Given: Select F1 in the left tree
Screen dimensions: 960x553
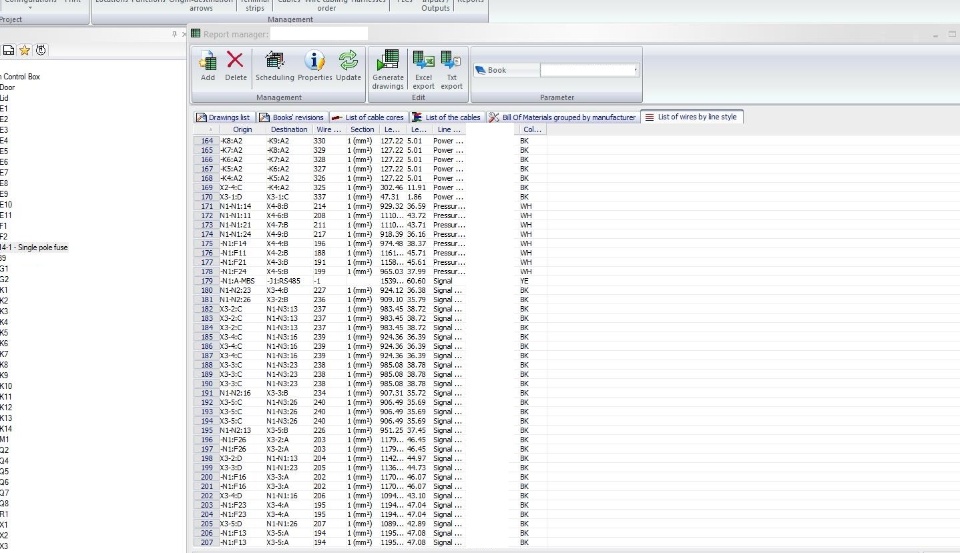Looking at the screenshot, I should pyautogui.click(x=4, y=226).
